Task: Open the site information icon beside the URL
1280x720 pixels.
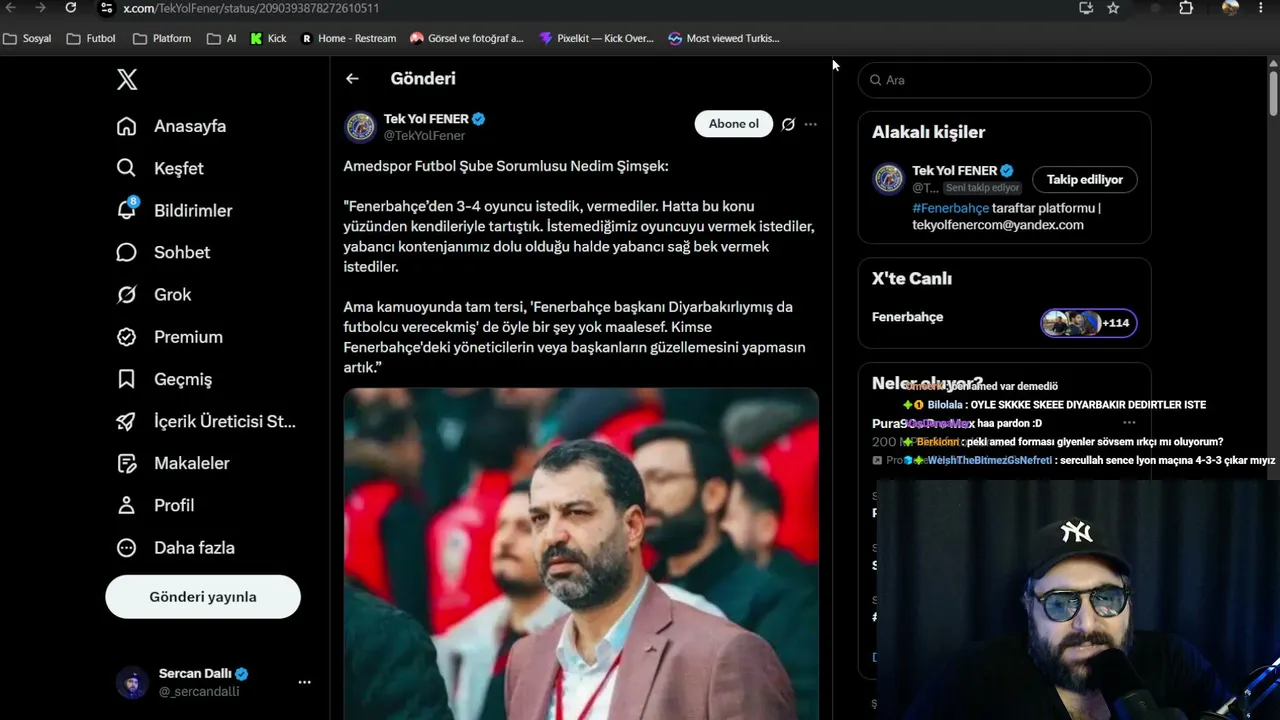Action: pyautogui.click(x=107, y=8)
